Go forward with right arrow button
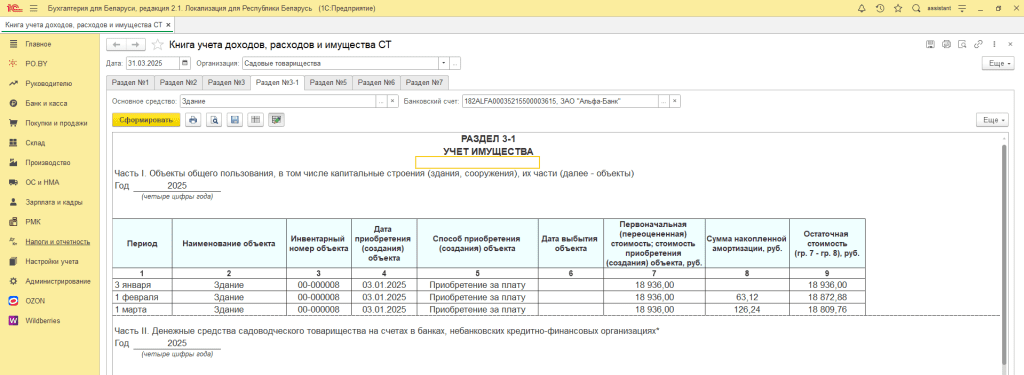Screen dimensions: 1024x375 (x=135, y=44)
